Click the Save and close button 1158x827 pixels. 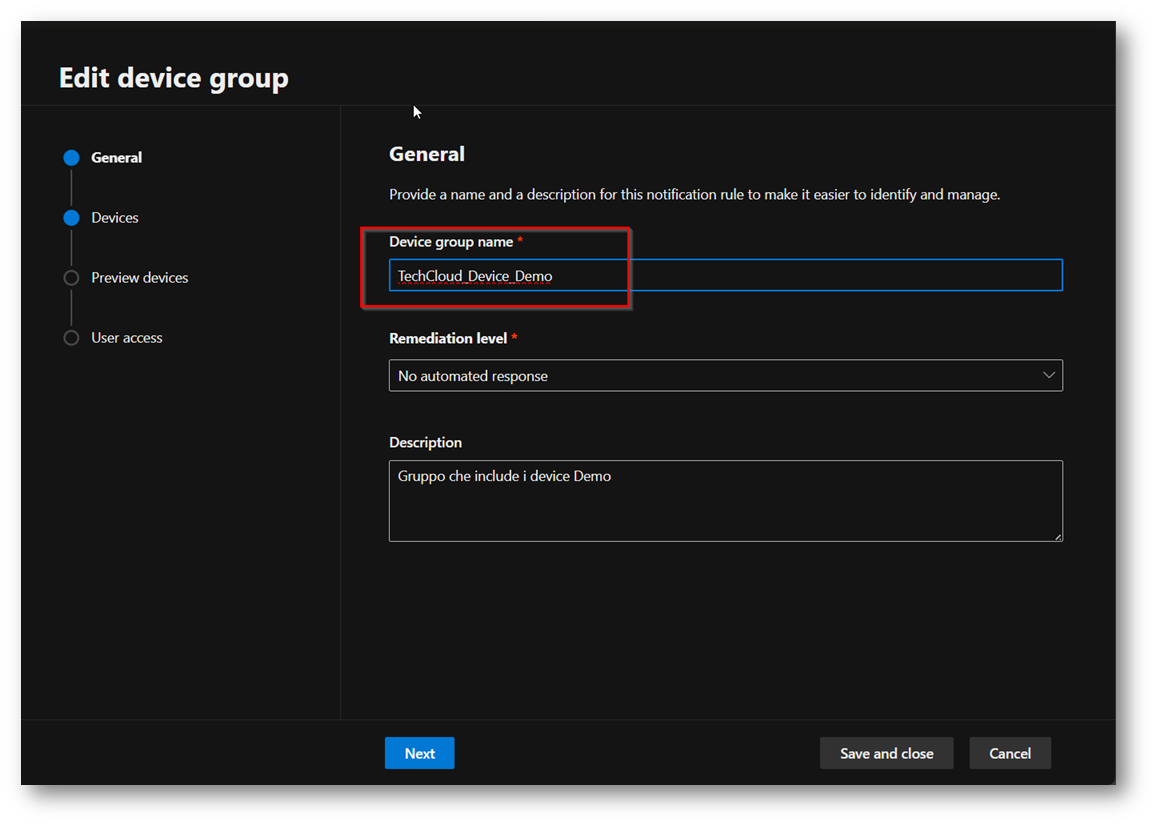(886, 754)
